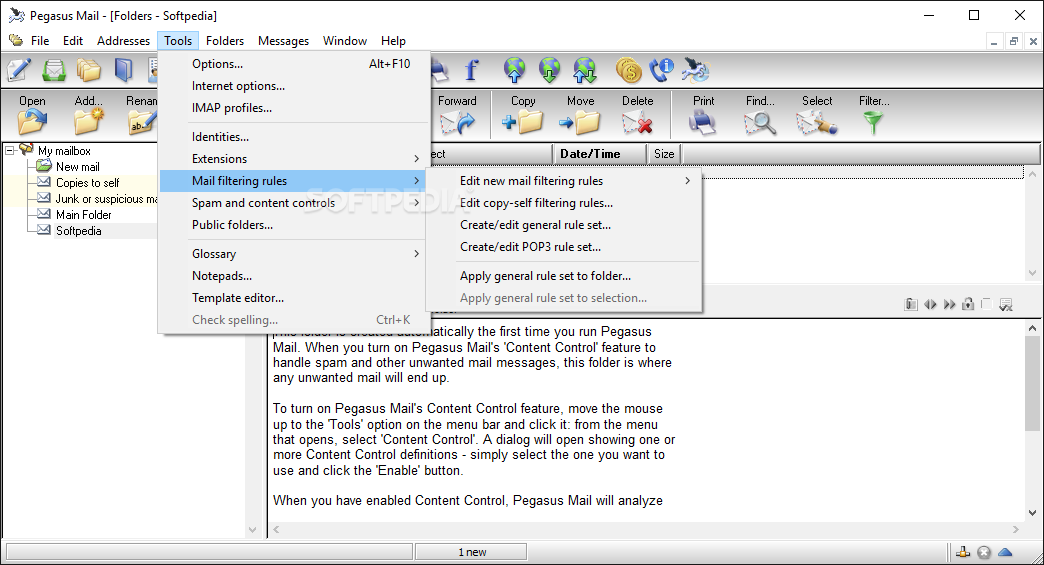Open Template editor... menu entry
The height and width of the screenshot is (565, 1044).
click(x=292, y=297)
